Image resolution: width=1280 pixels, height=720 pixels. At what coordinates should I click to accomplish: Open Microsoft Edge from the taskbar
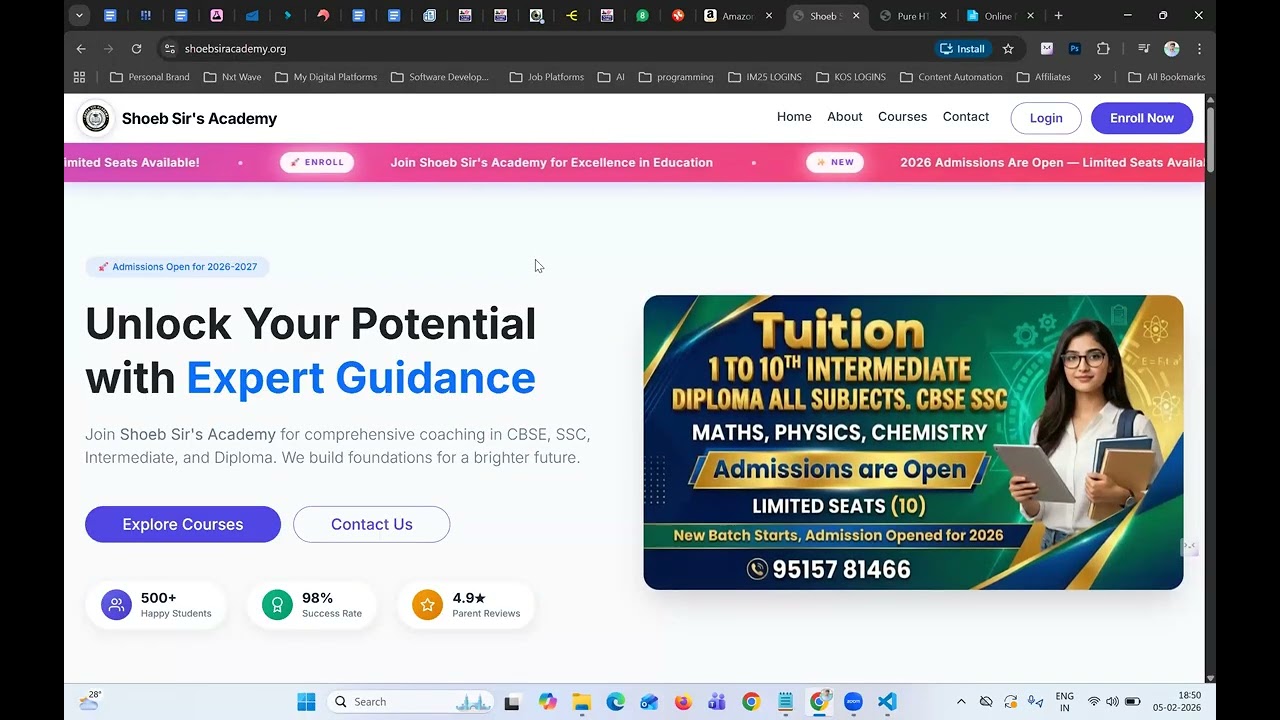[x=615, y=702]
